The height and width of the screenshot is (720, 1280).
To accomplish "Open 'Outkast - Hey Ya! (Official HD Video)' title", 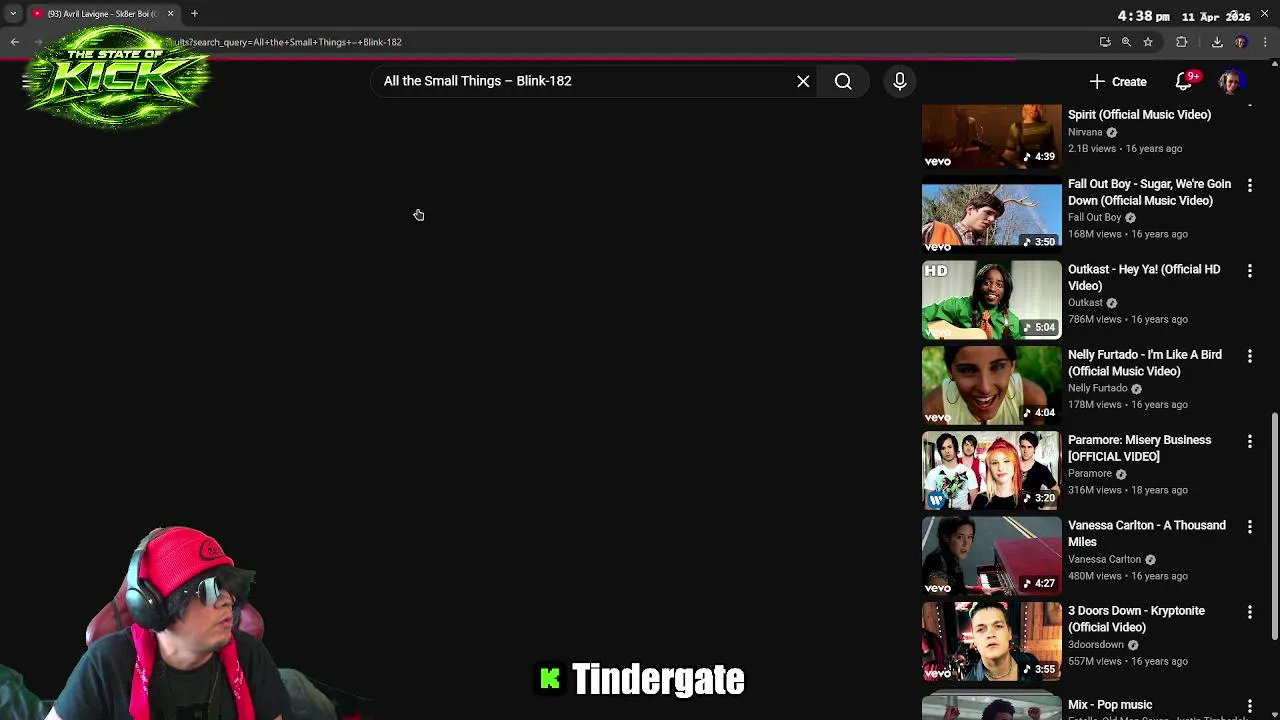I will [x=1144, y=277].
